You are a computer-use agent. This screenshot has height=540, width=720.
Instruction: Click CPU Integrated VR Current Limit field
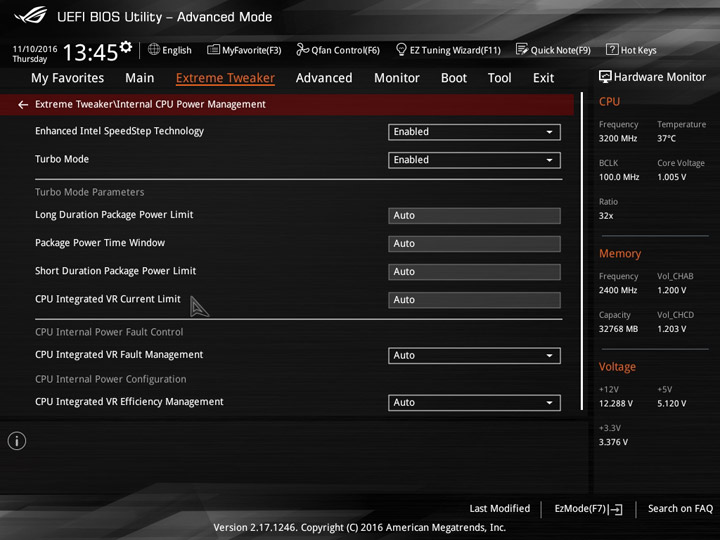[x=474, y=300]
